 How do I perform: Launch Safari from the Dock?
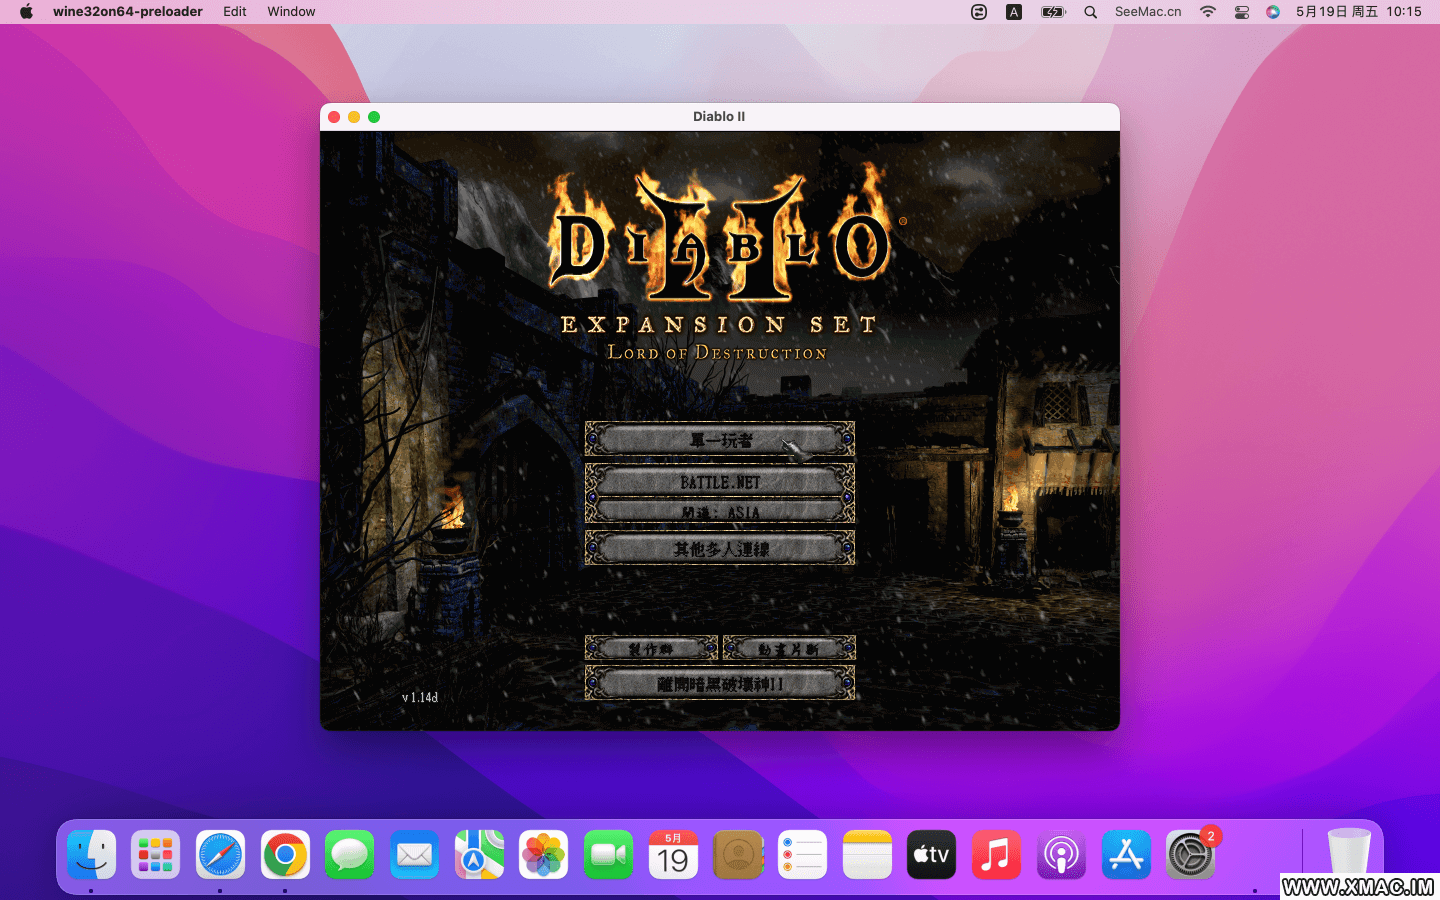(220, 855)
